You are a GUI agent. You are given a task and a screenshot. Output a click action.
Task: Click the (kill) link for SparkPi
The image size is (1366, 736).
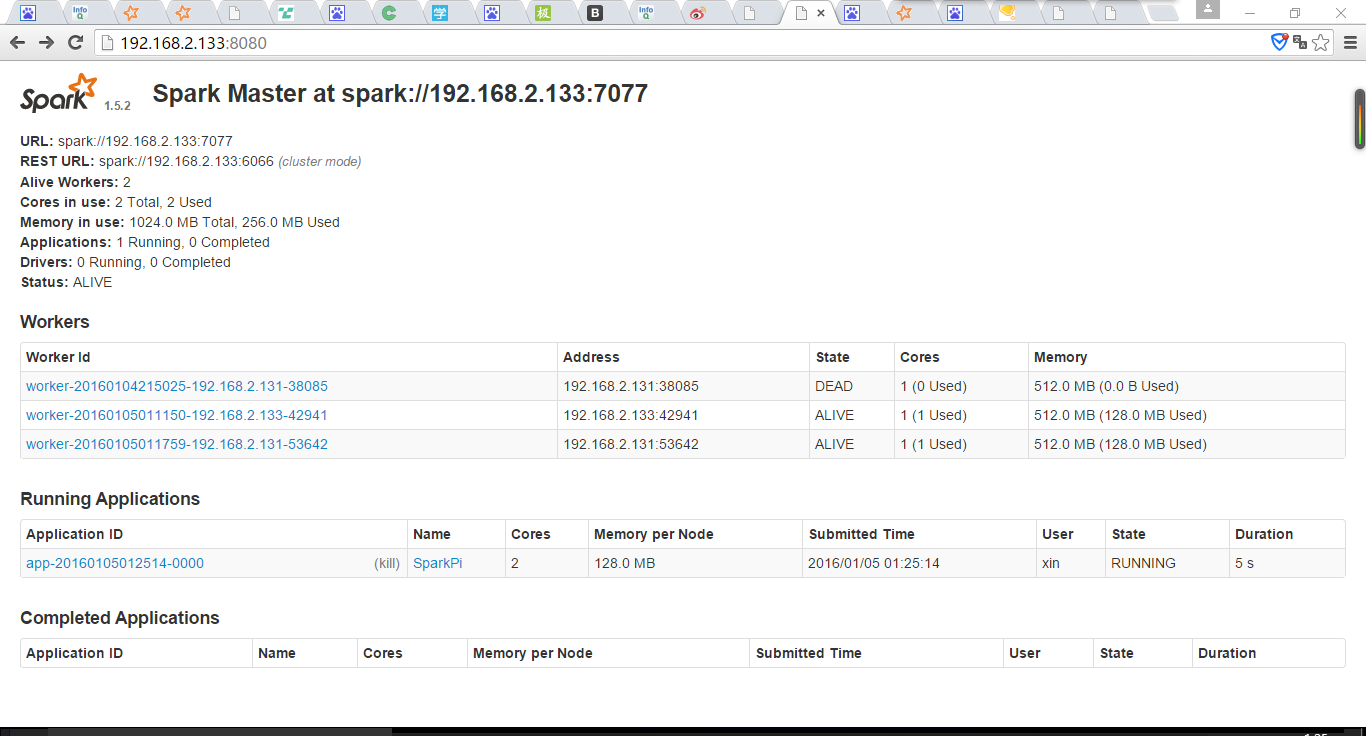tap(385, 563)
